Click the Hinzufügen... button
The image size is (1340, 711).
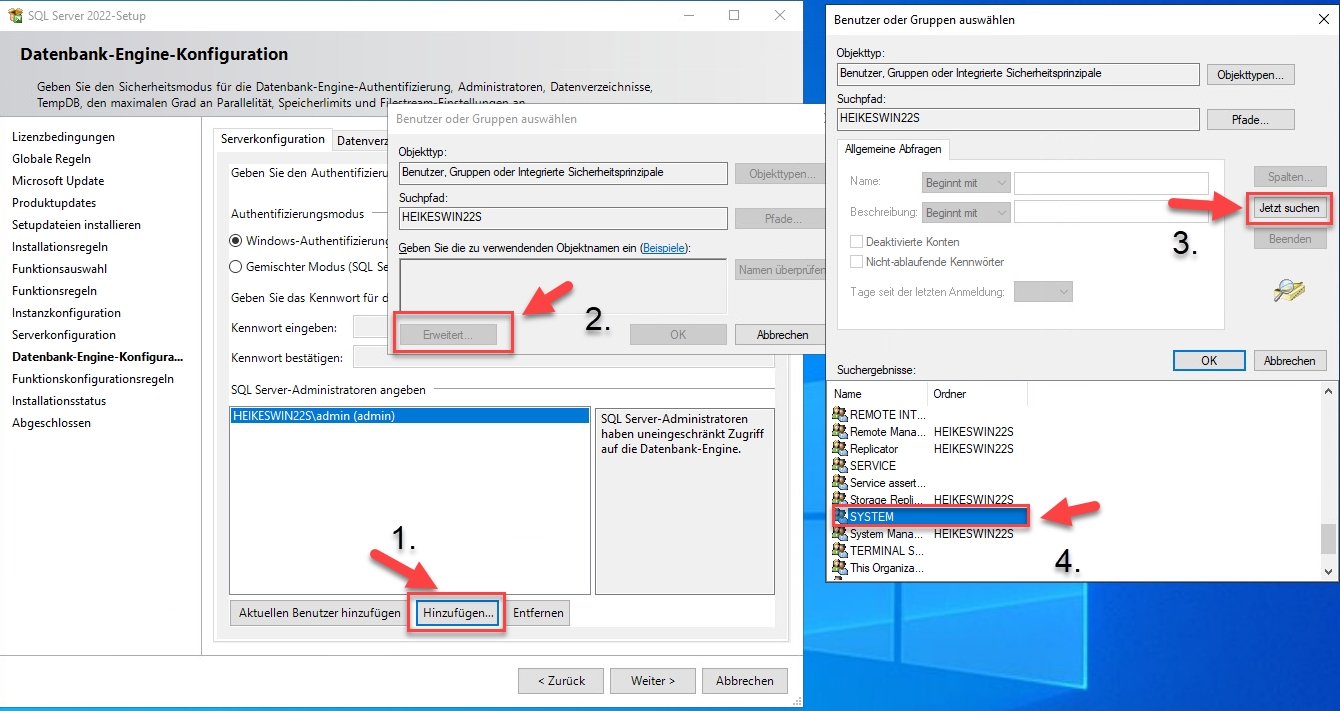click(458, 613)
